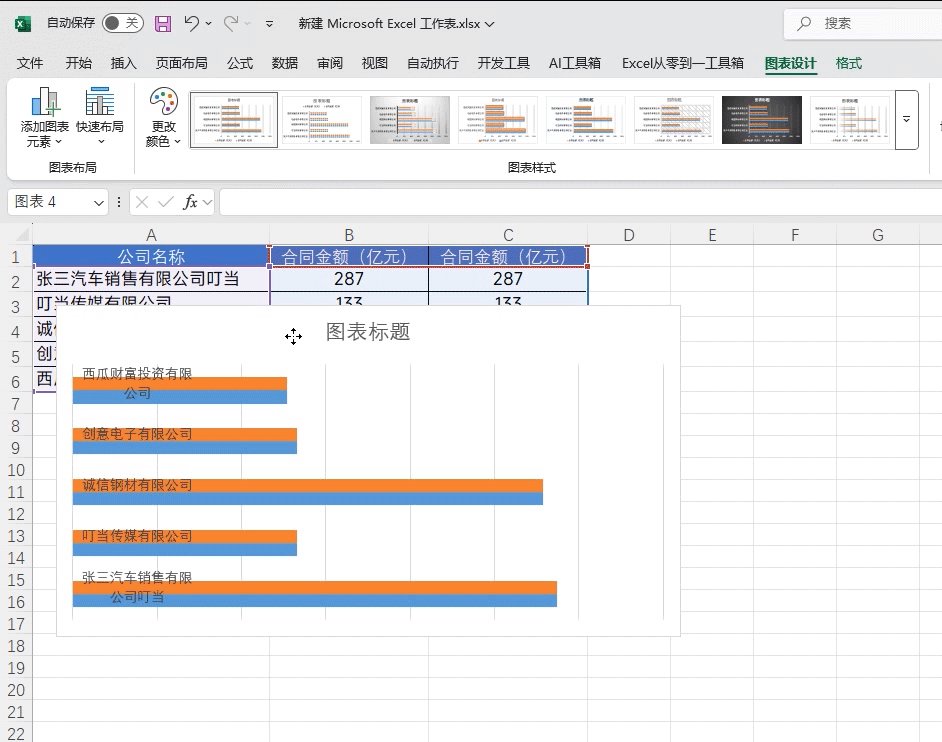942x742 pixels.
Task: Open Quick Layout (快速布局) gallery
Action: click(x=100, y=117)
